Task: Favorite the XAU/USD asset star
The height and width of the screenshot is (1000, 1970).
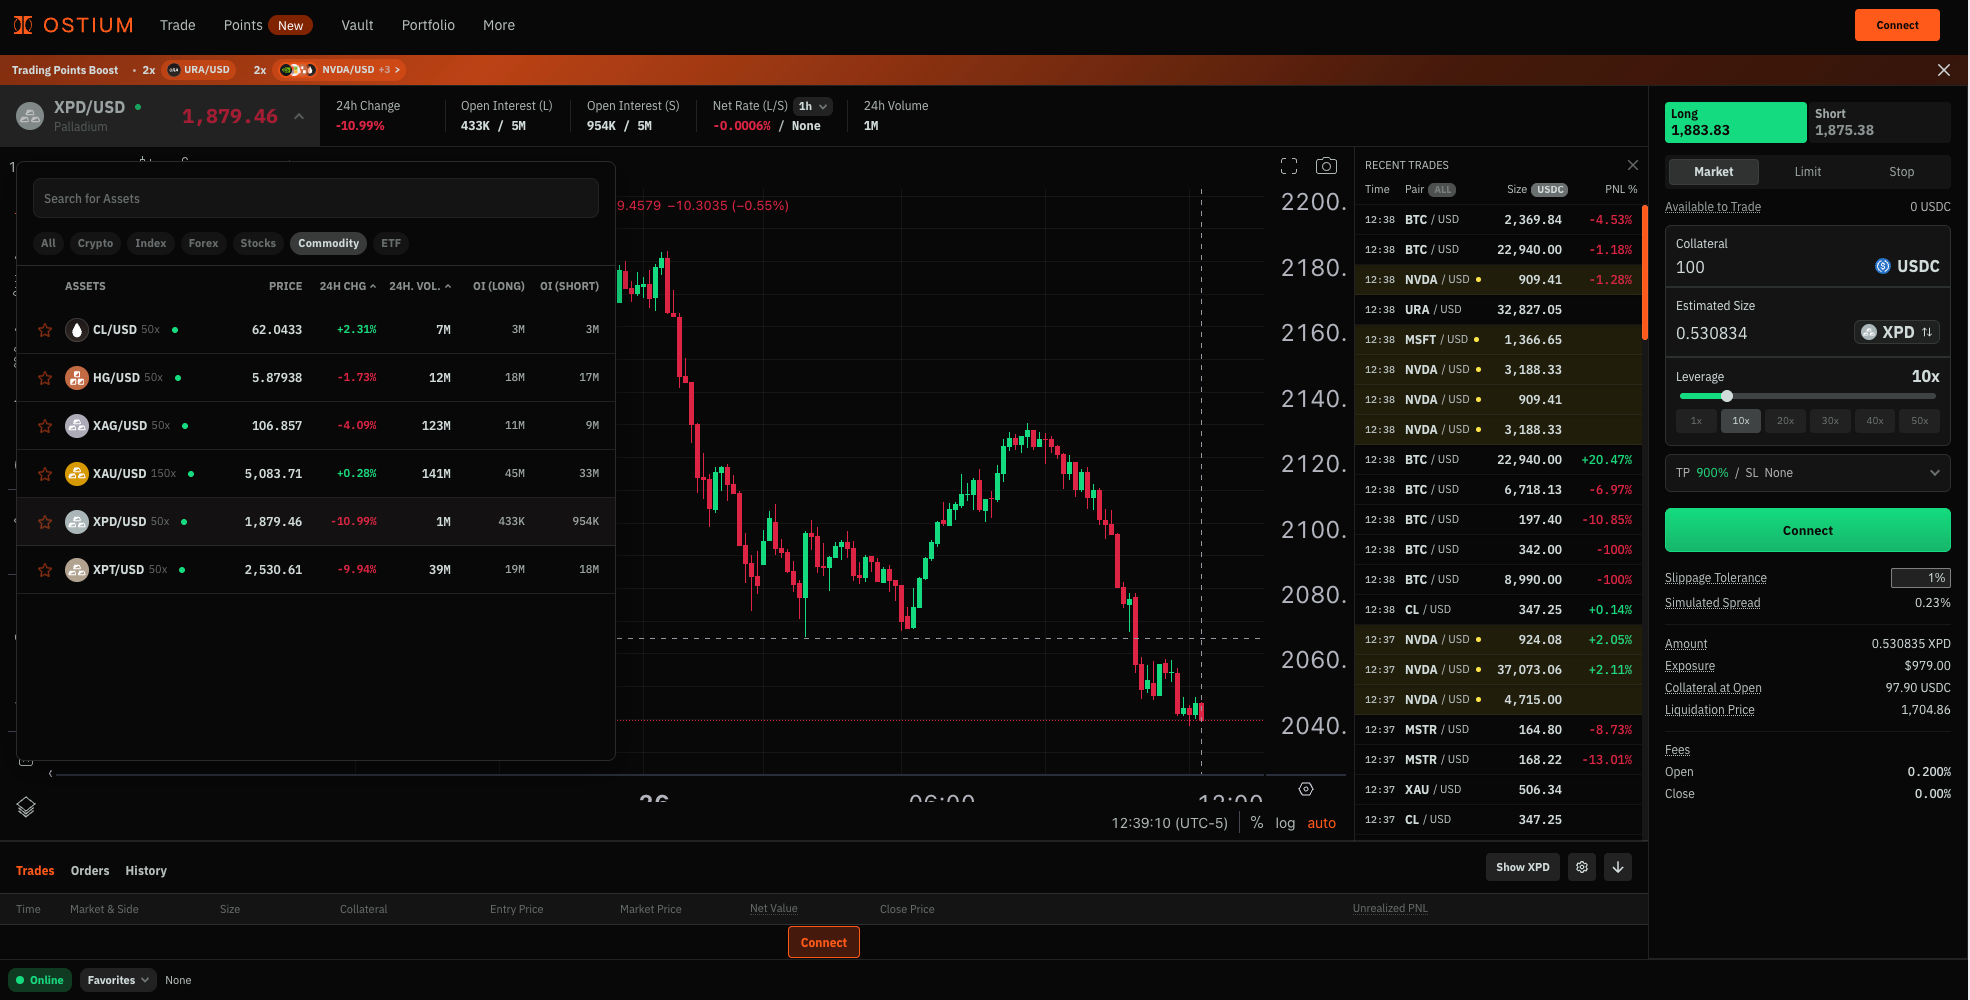Action: tap(45, 474)
